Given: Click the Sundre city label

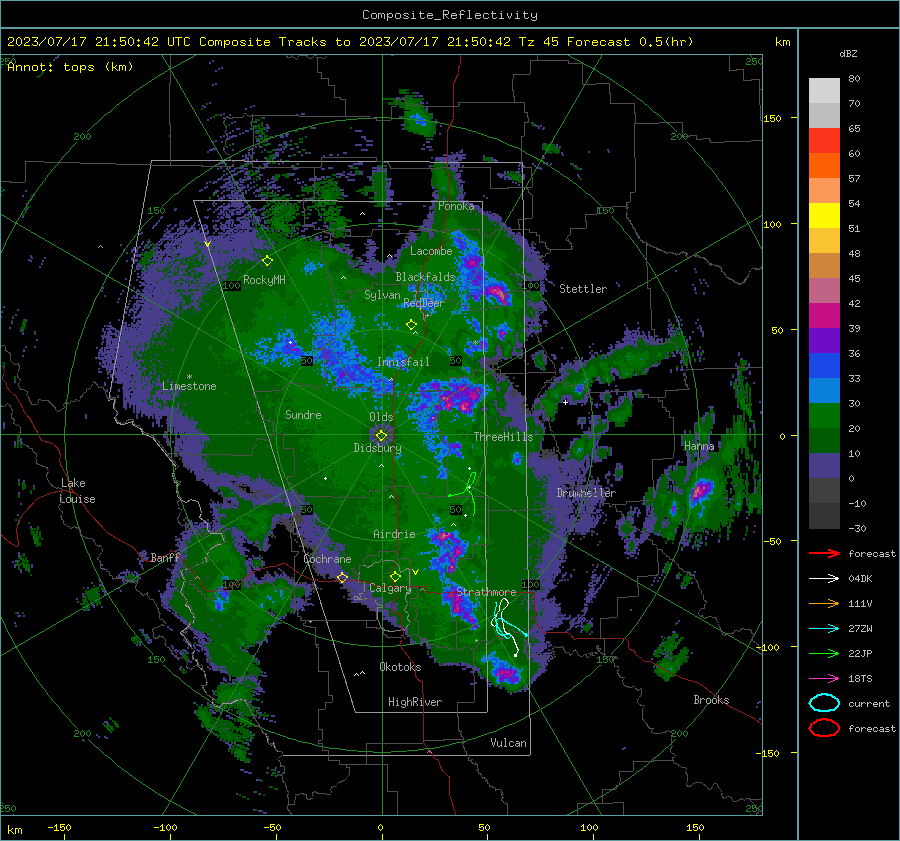Looking at the screenshot, I should [303, 415].
